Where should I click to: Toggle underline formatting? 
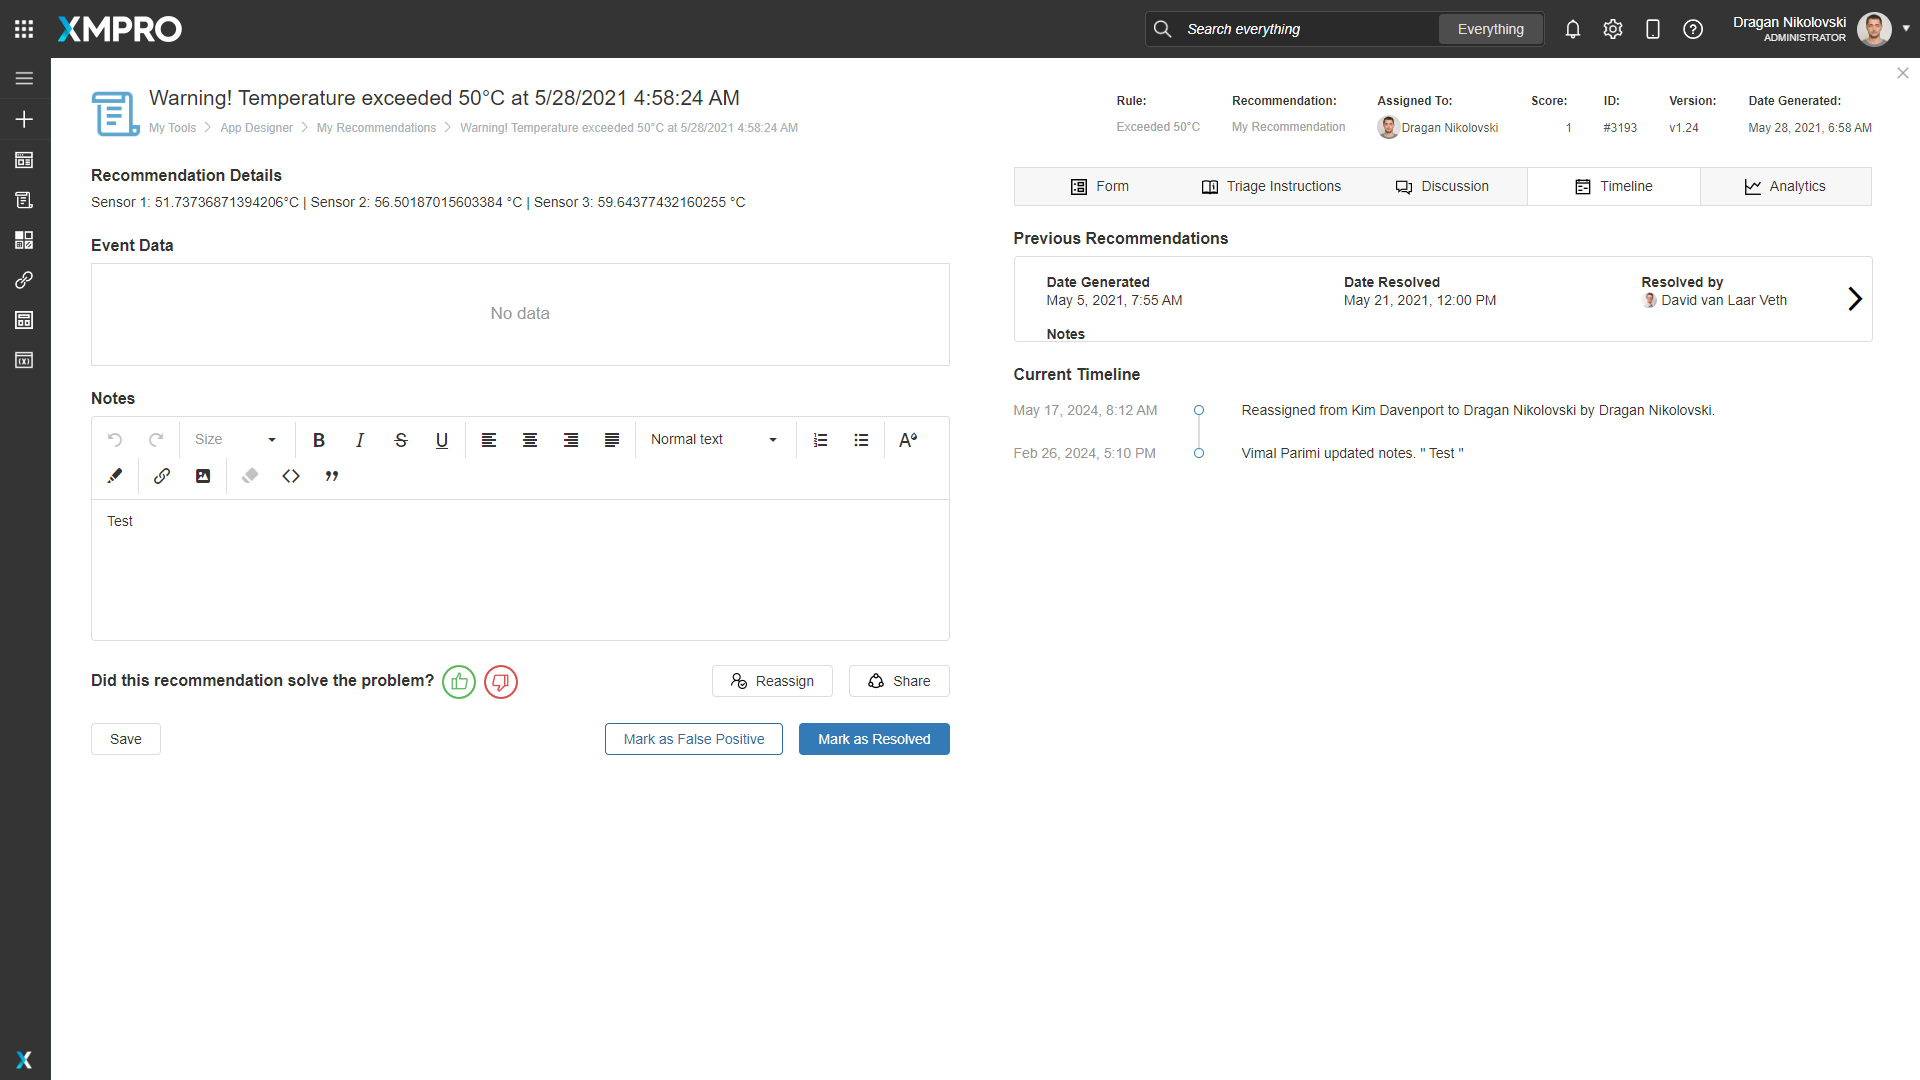[x=442, y=440]
